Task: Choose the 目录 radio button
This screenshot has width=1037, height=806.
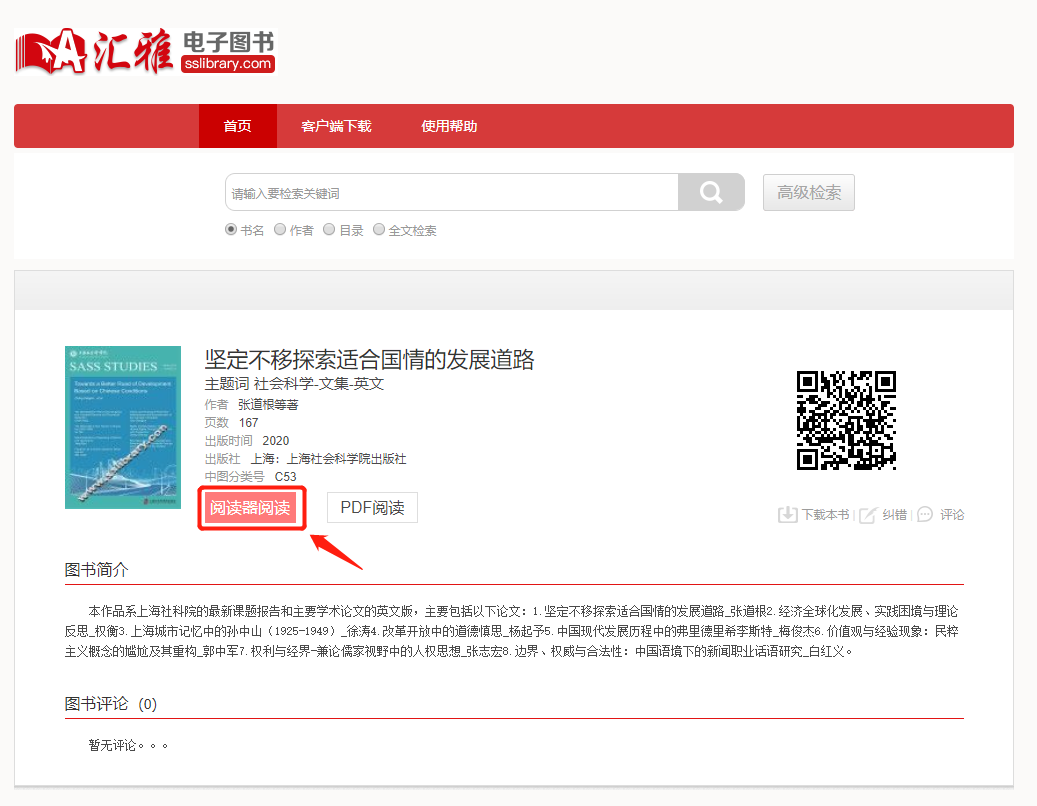Action: 329,230
